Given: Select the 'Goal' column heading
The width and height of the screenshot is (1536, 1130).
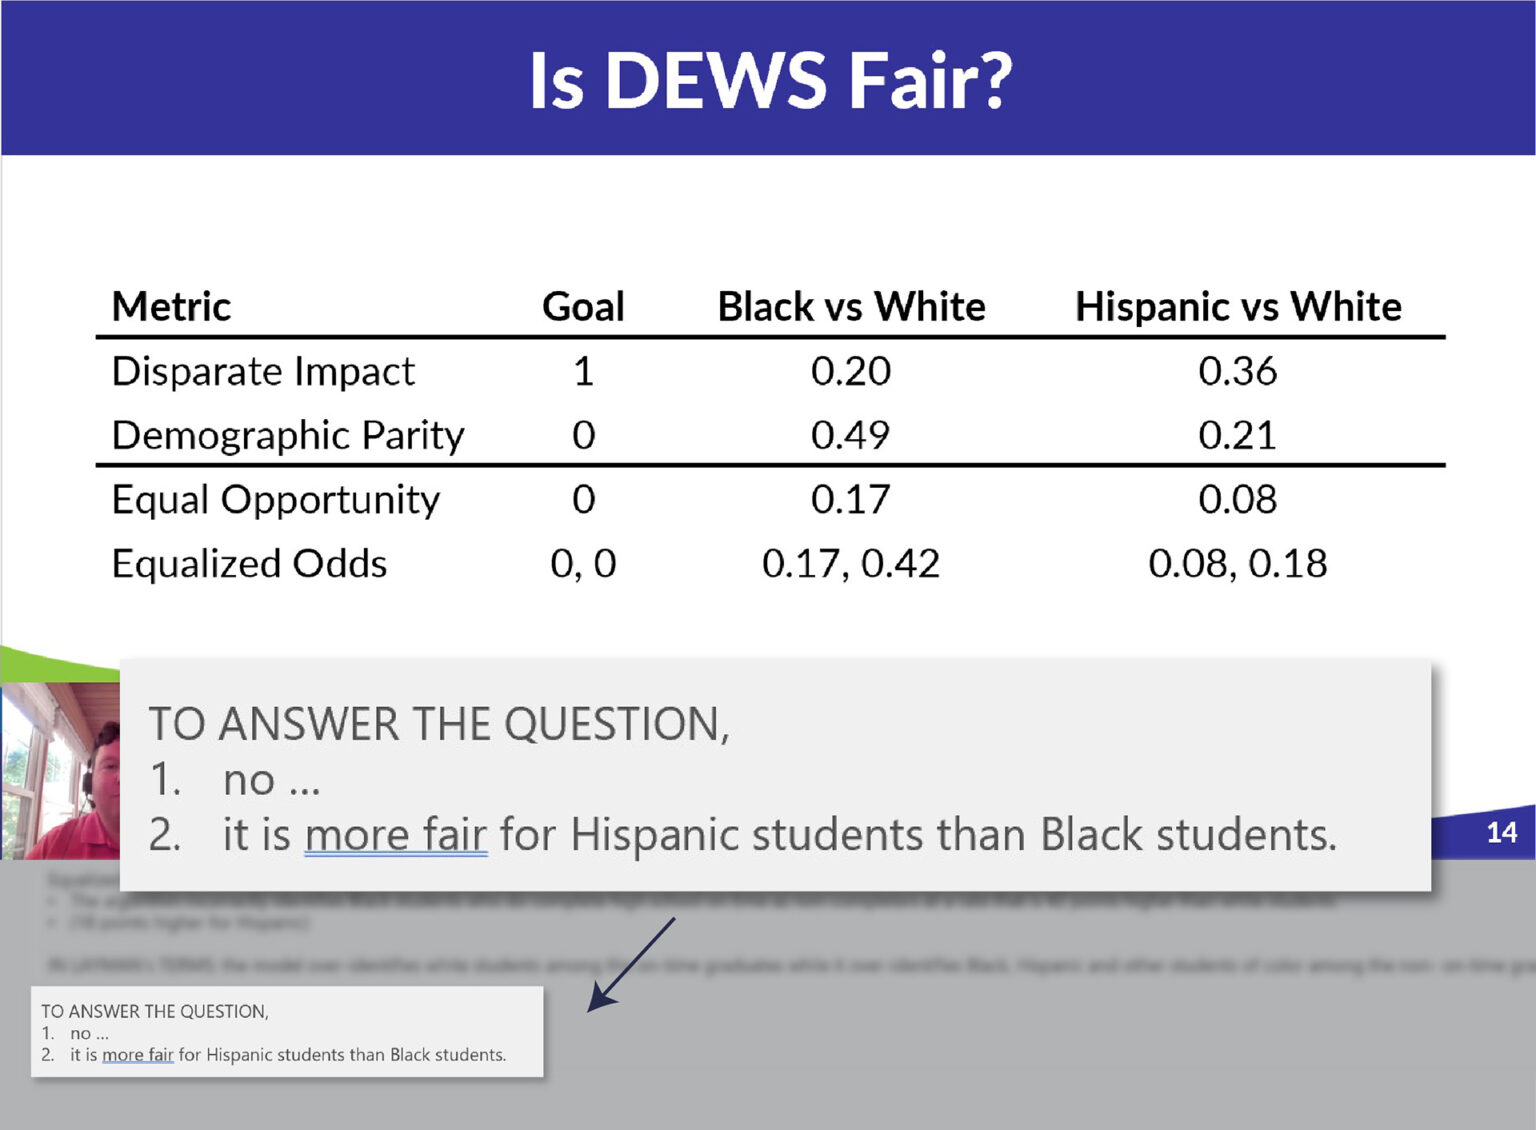Looking at the screenshot, I should pos(582,306).
